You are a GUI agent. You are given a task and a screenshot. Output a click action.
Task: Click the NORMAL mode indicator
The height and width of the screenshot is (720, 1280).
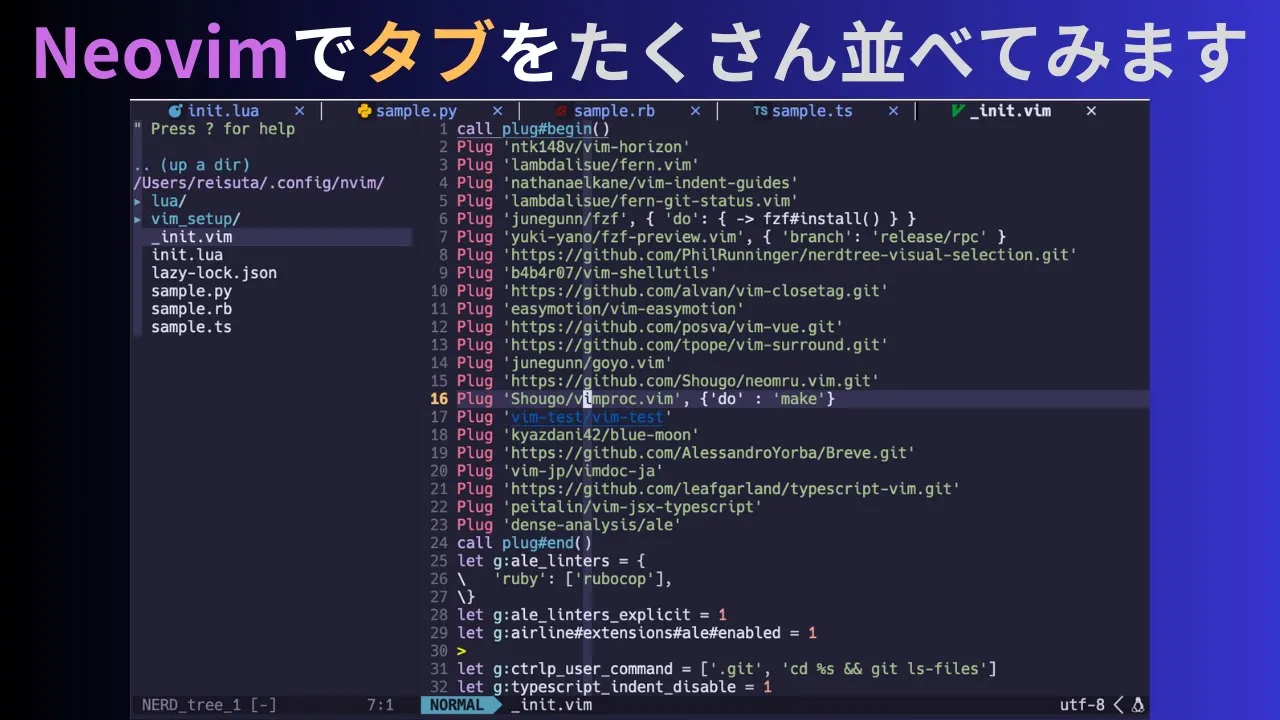pos(456,705)
